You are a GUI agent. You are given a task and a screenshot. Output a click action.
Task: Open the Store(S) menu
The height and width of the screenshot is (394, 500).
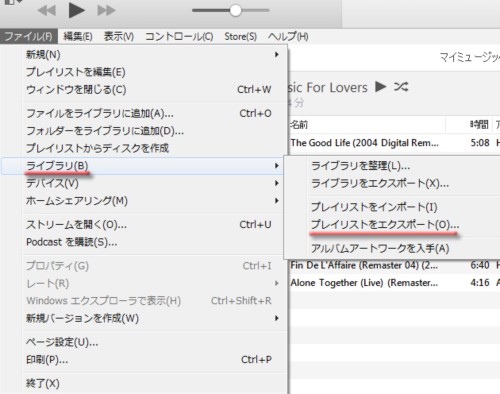[x=240, y=36]
